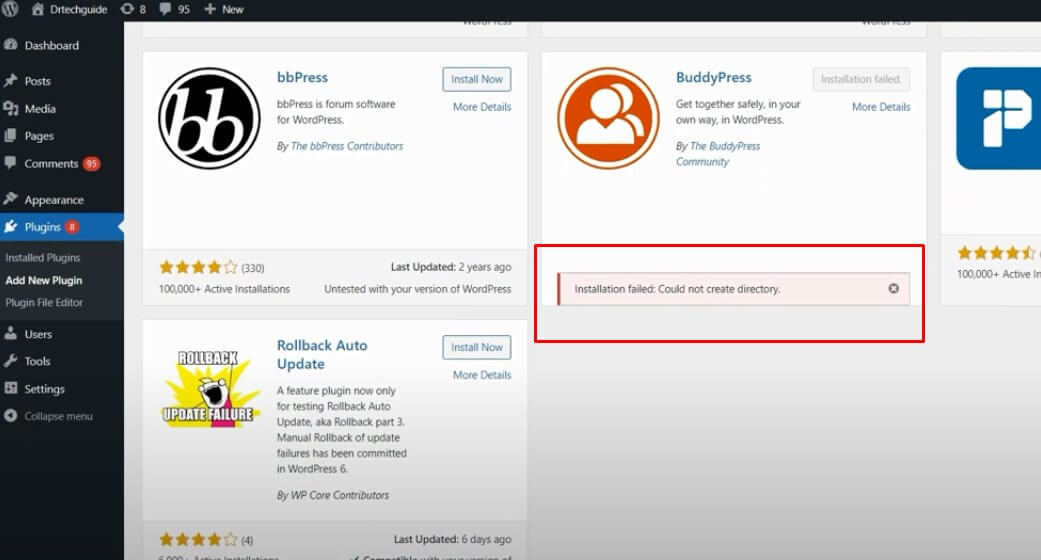Viewport: 1041px width, 560px height.
Task: Click the Comments speech bubble sidebar icon
Action: pos(11,163)
